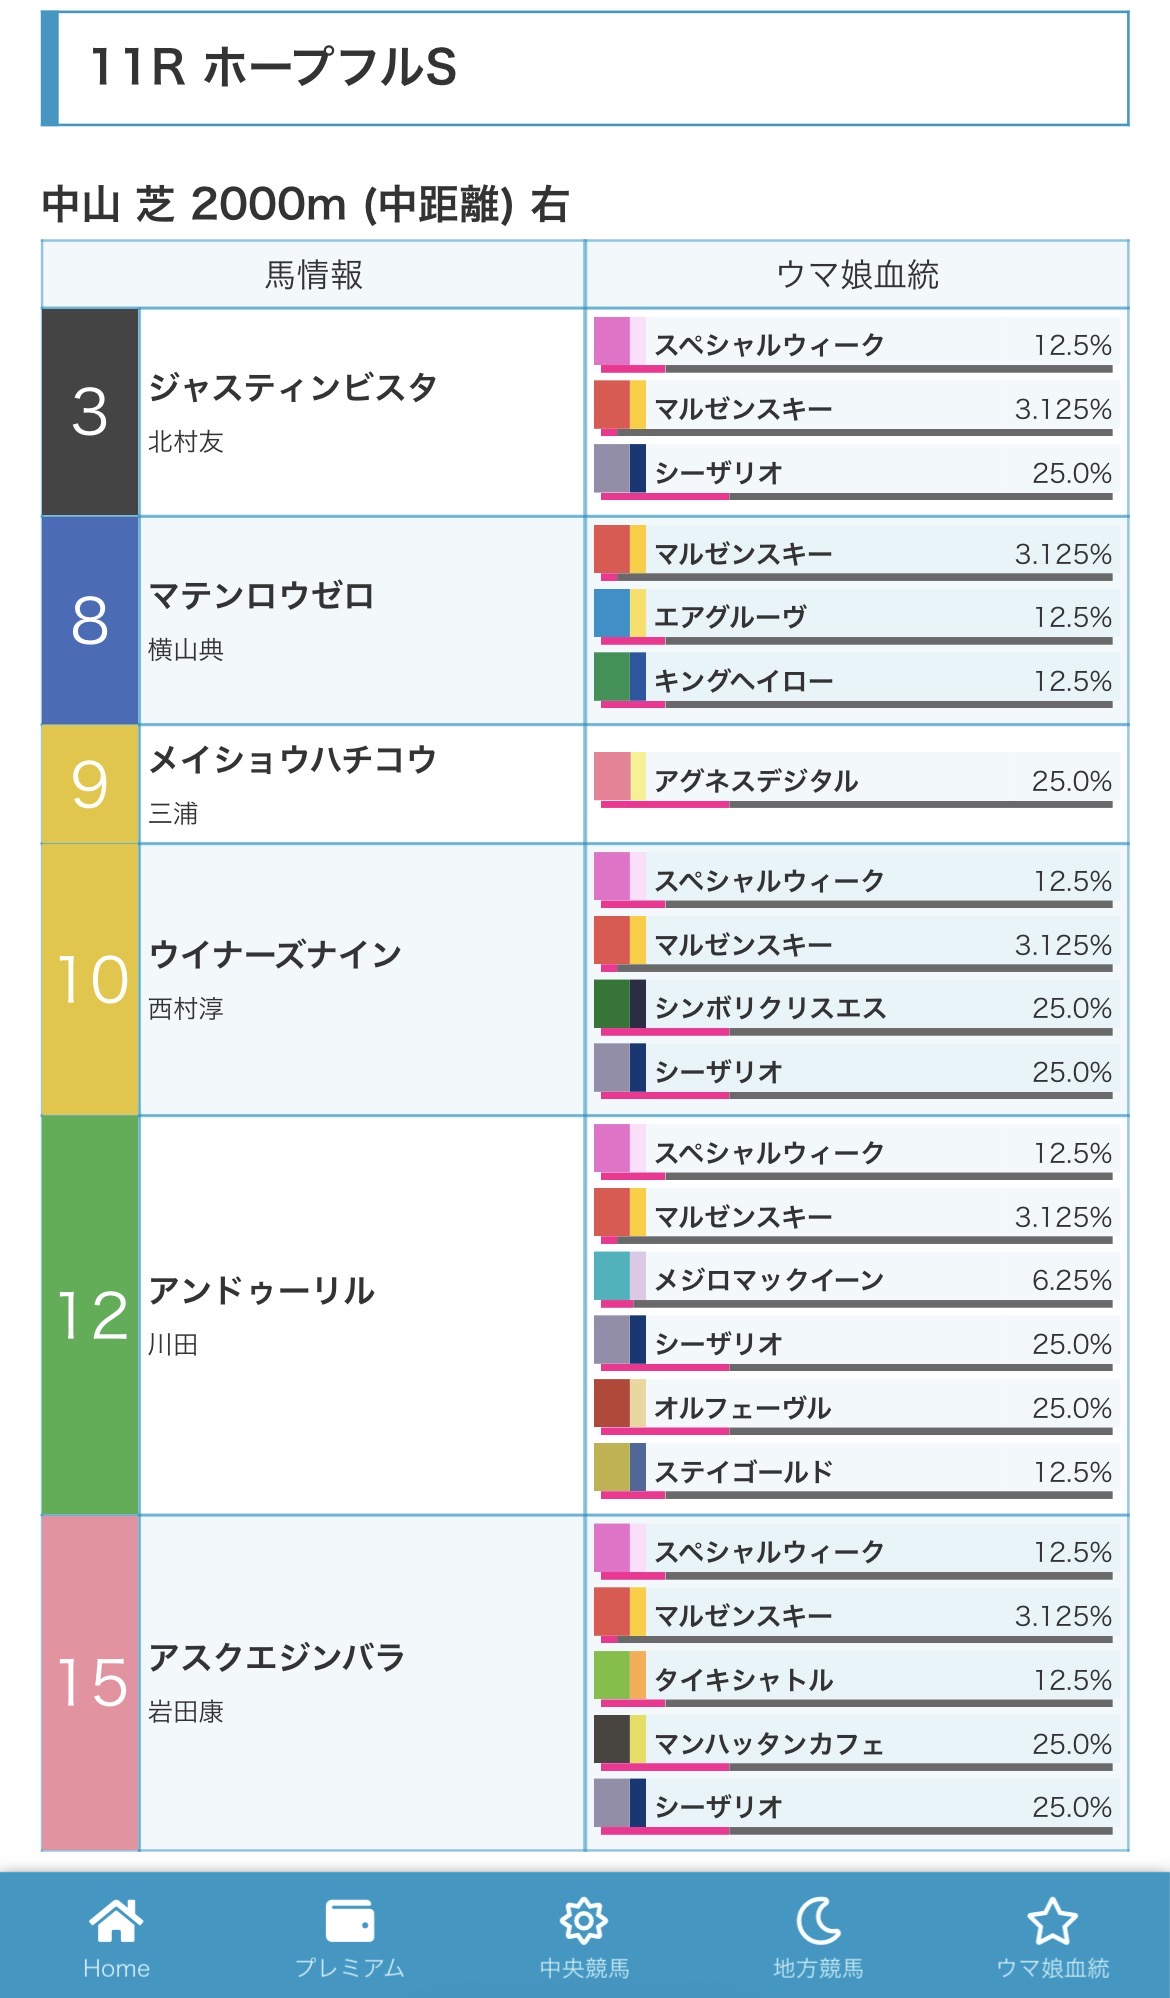
Task: Tap the ウマ娘血統 star icon
Action: [x=1052, y=1920]
